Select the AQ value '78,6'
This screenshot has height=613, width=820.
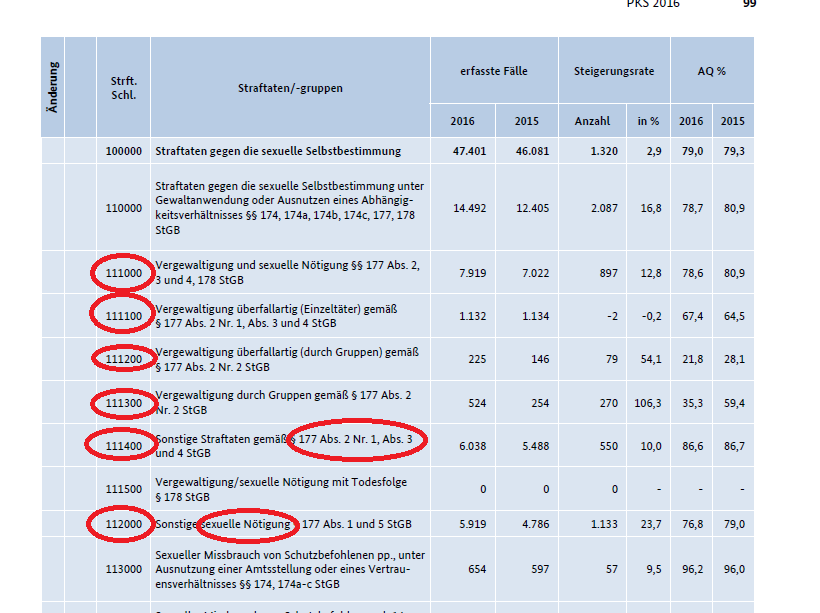pyautogui.click(x=692, y=273)
